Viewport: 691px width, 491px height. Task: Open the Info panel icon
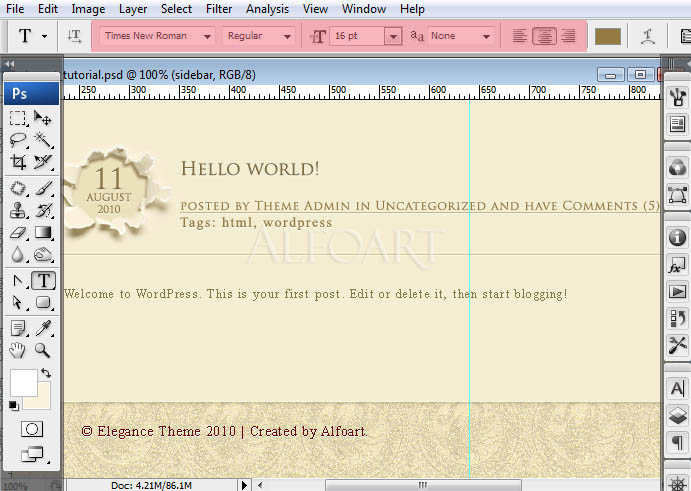point(677,237)
